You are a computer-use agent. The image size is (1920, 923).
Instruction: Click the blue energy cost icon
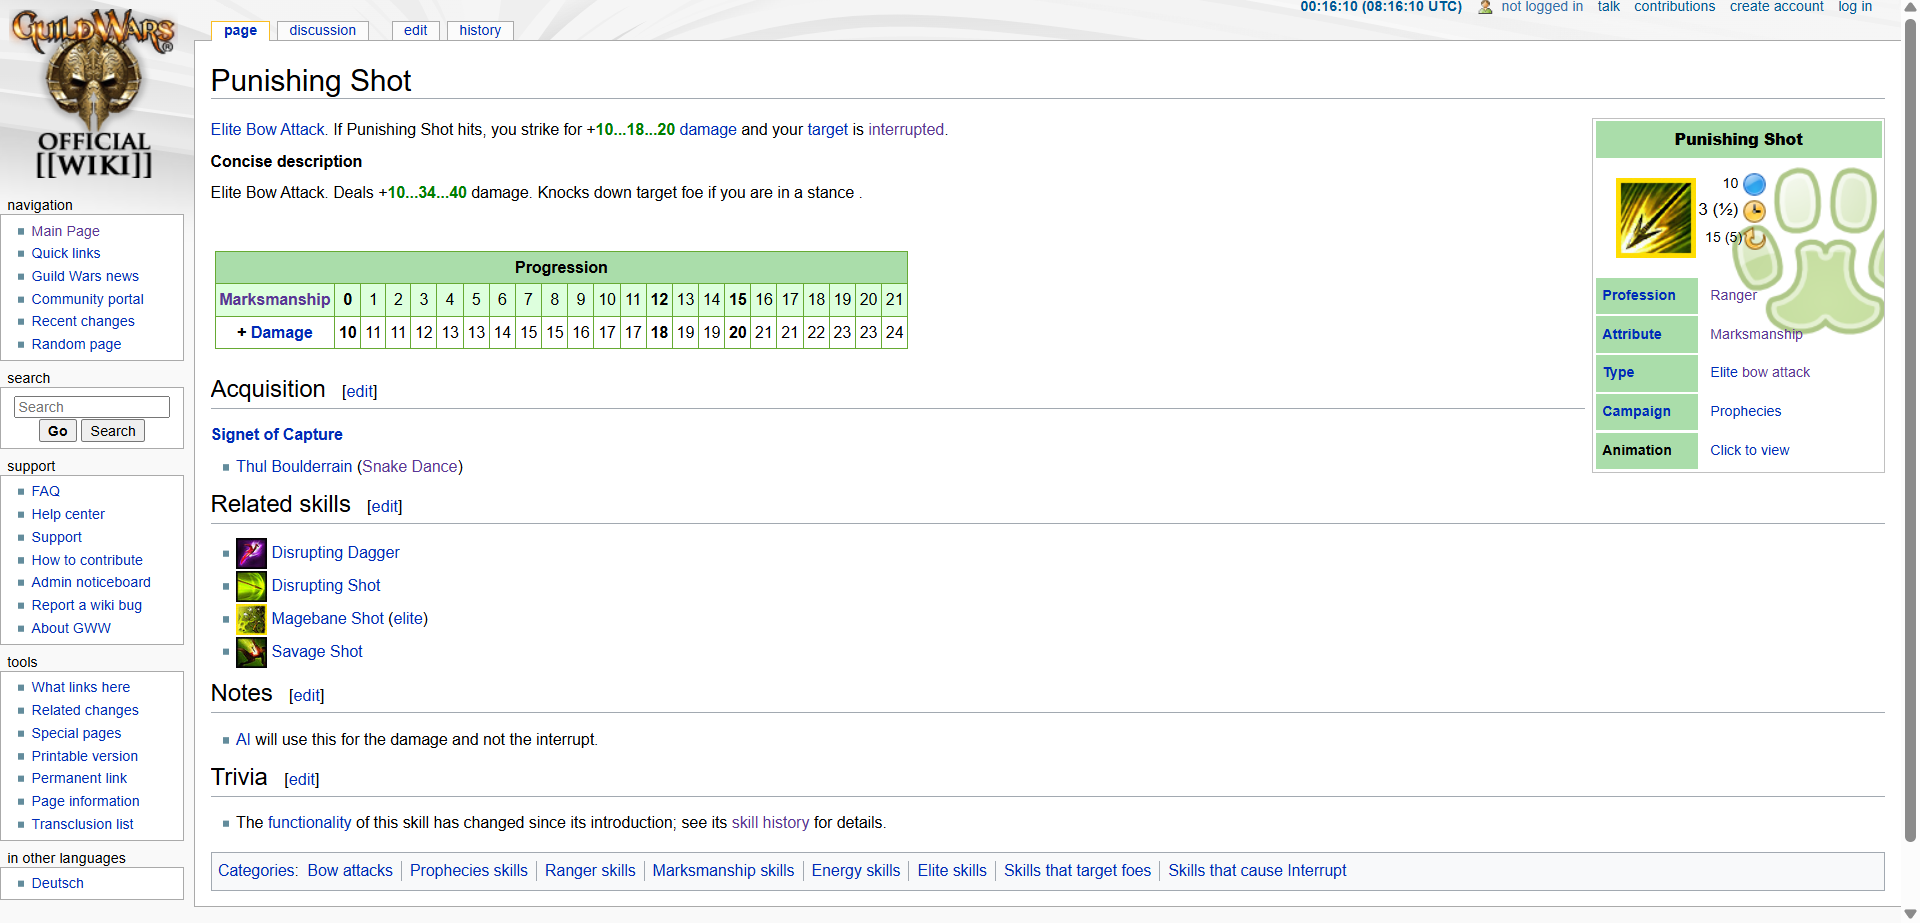[1754, 184]
